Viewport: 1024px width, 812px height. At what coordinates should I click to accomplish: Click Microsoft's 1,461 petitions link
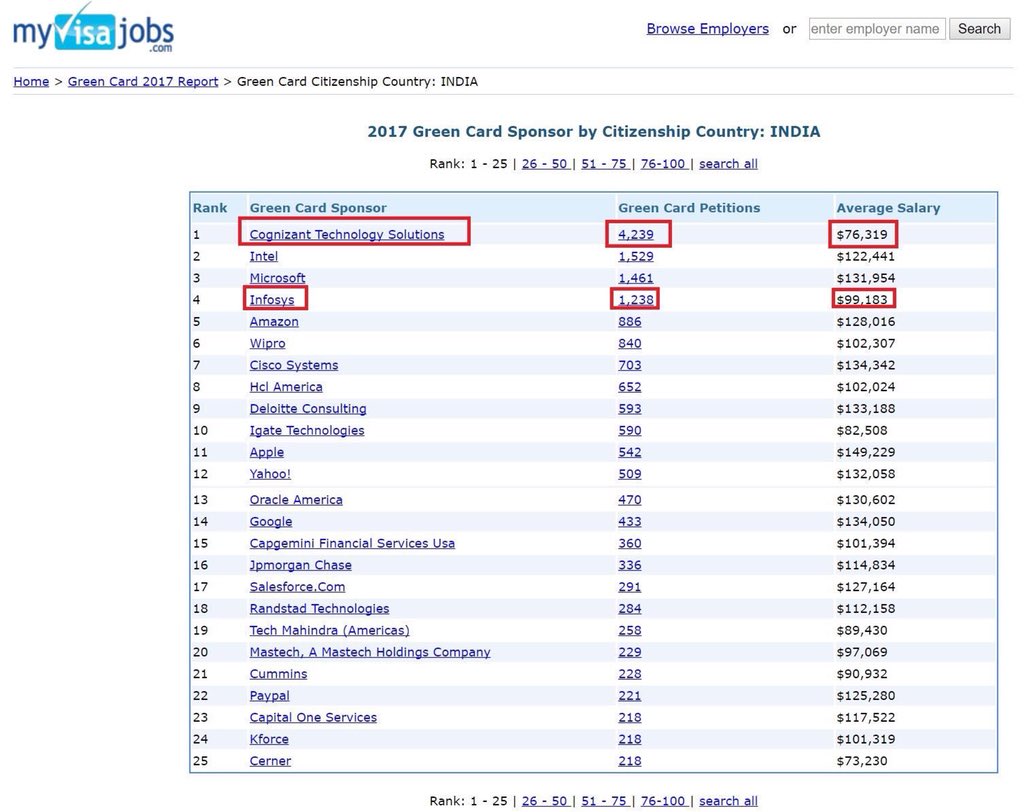(636, 278)
